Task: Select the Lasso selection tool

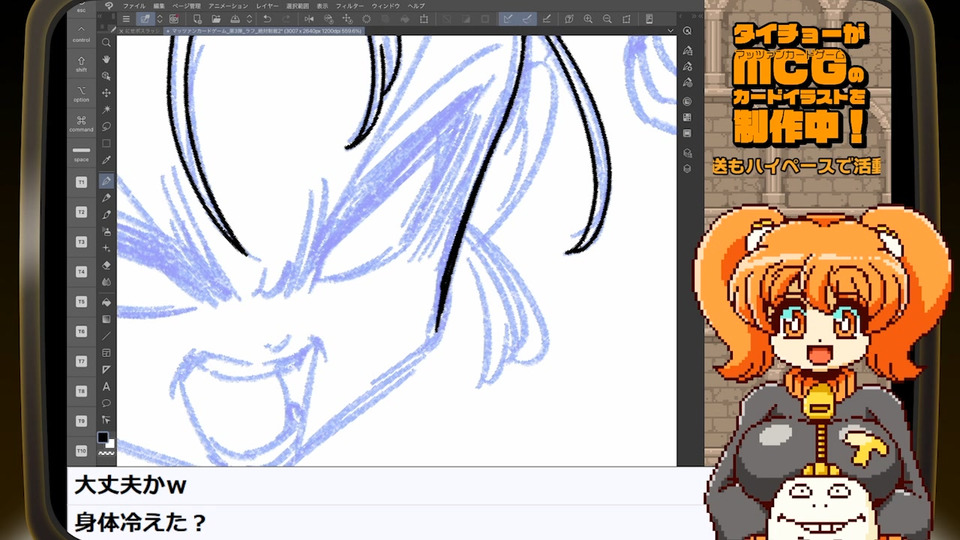Action: [x=107, y=126]
